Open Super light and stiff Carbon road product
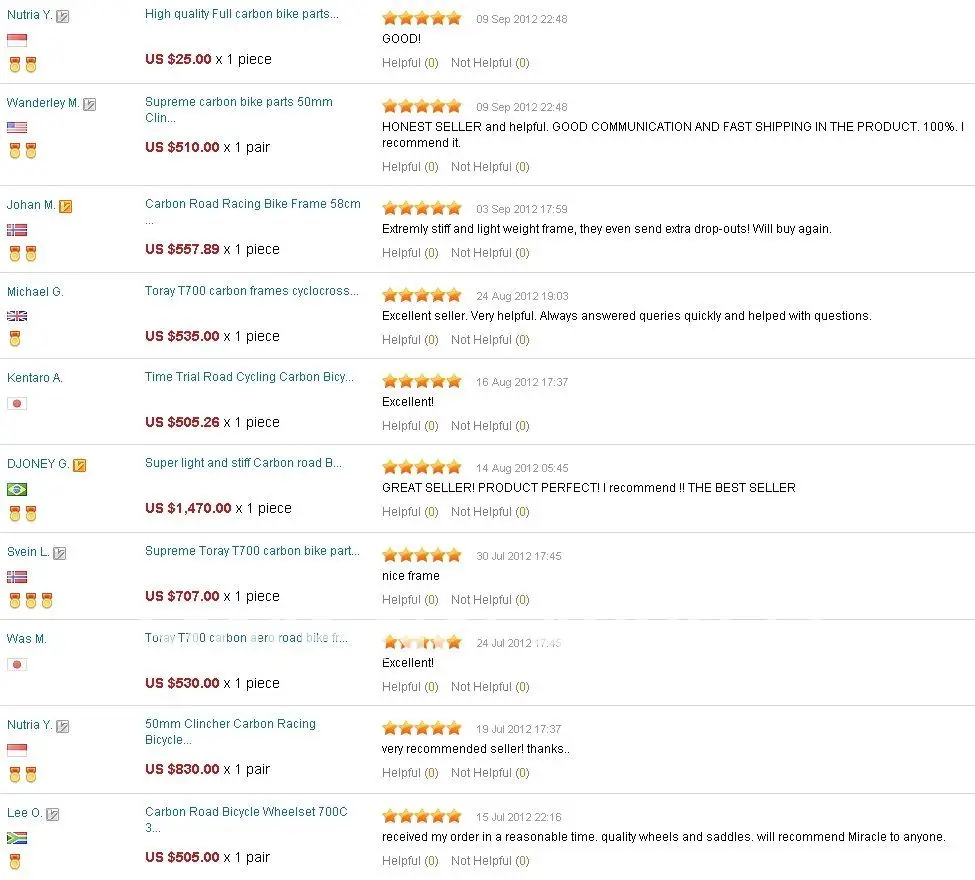 point(243,462)
